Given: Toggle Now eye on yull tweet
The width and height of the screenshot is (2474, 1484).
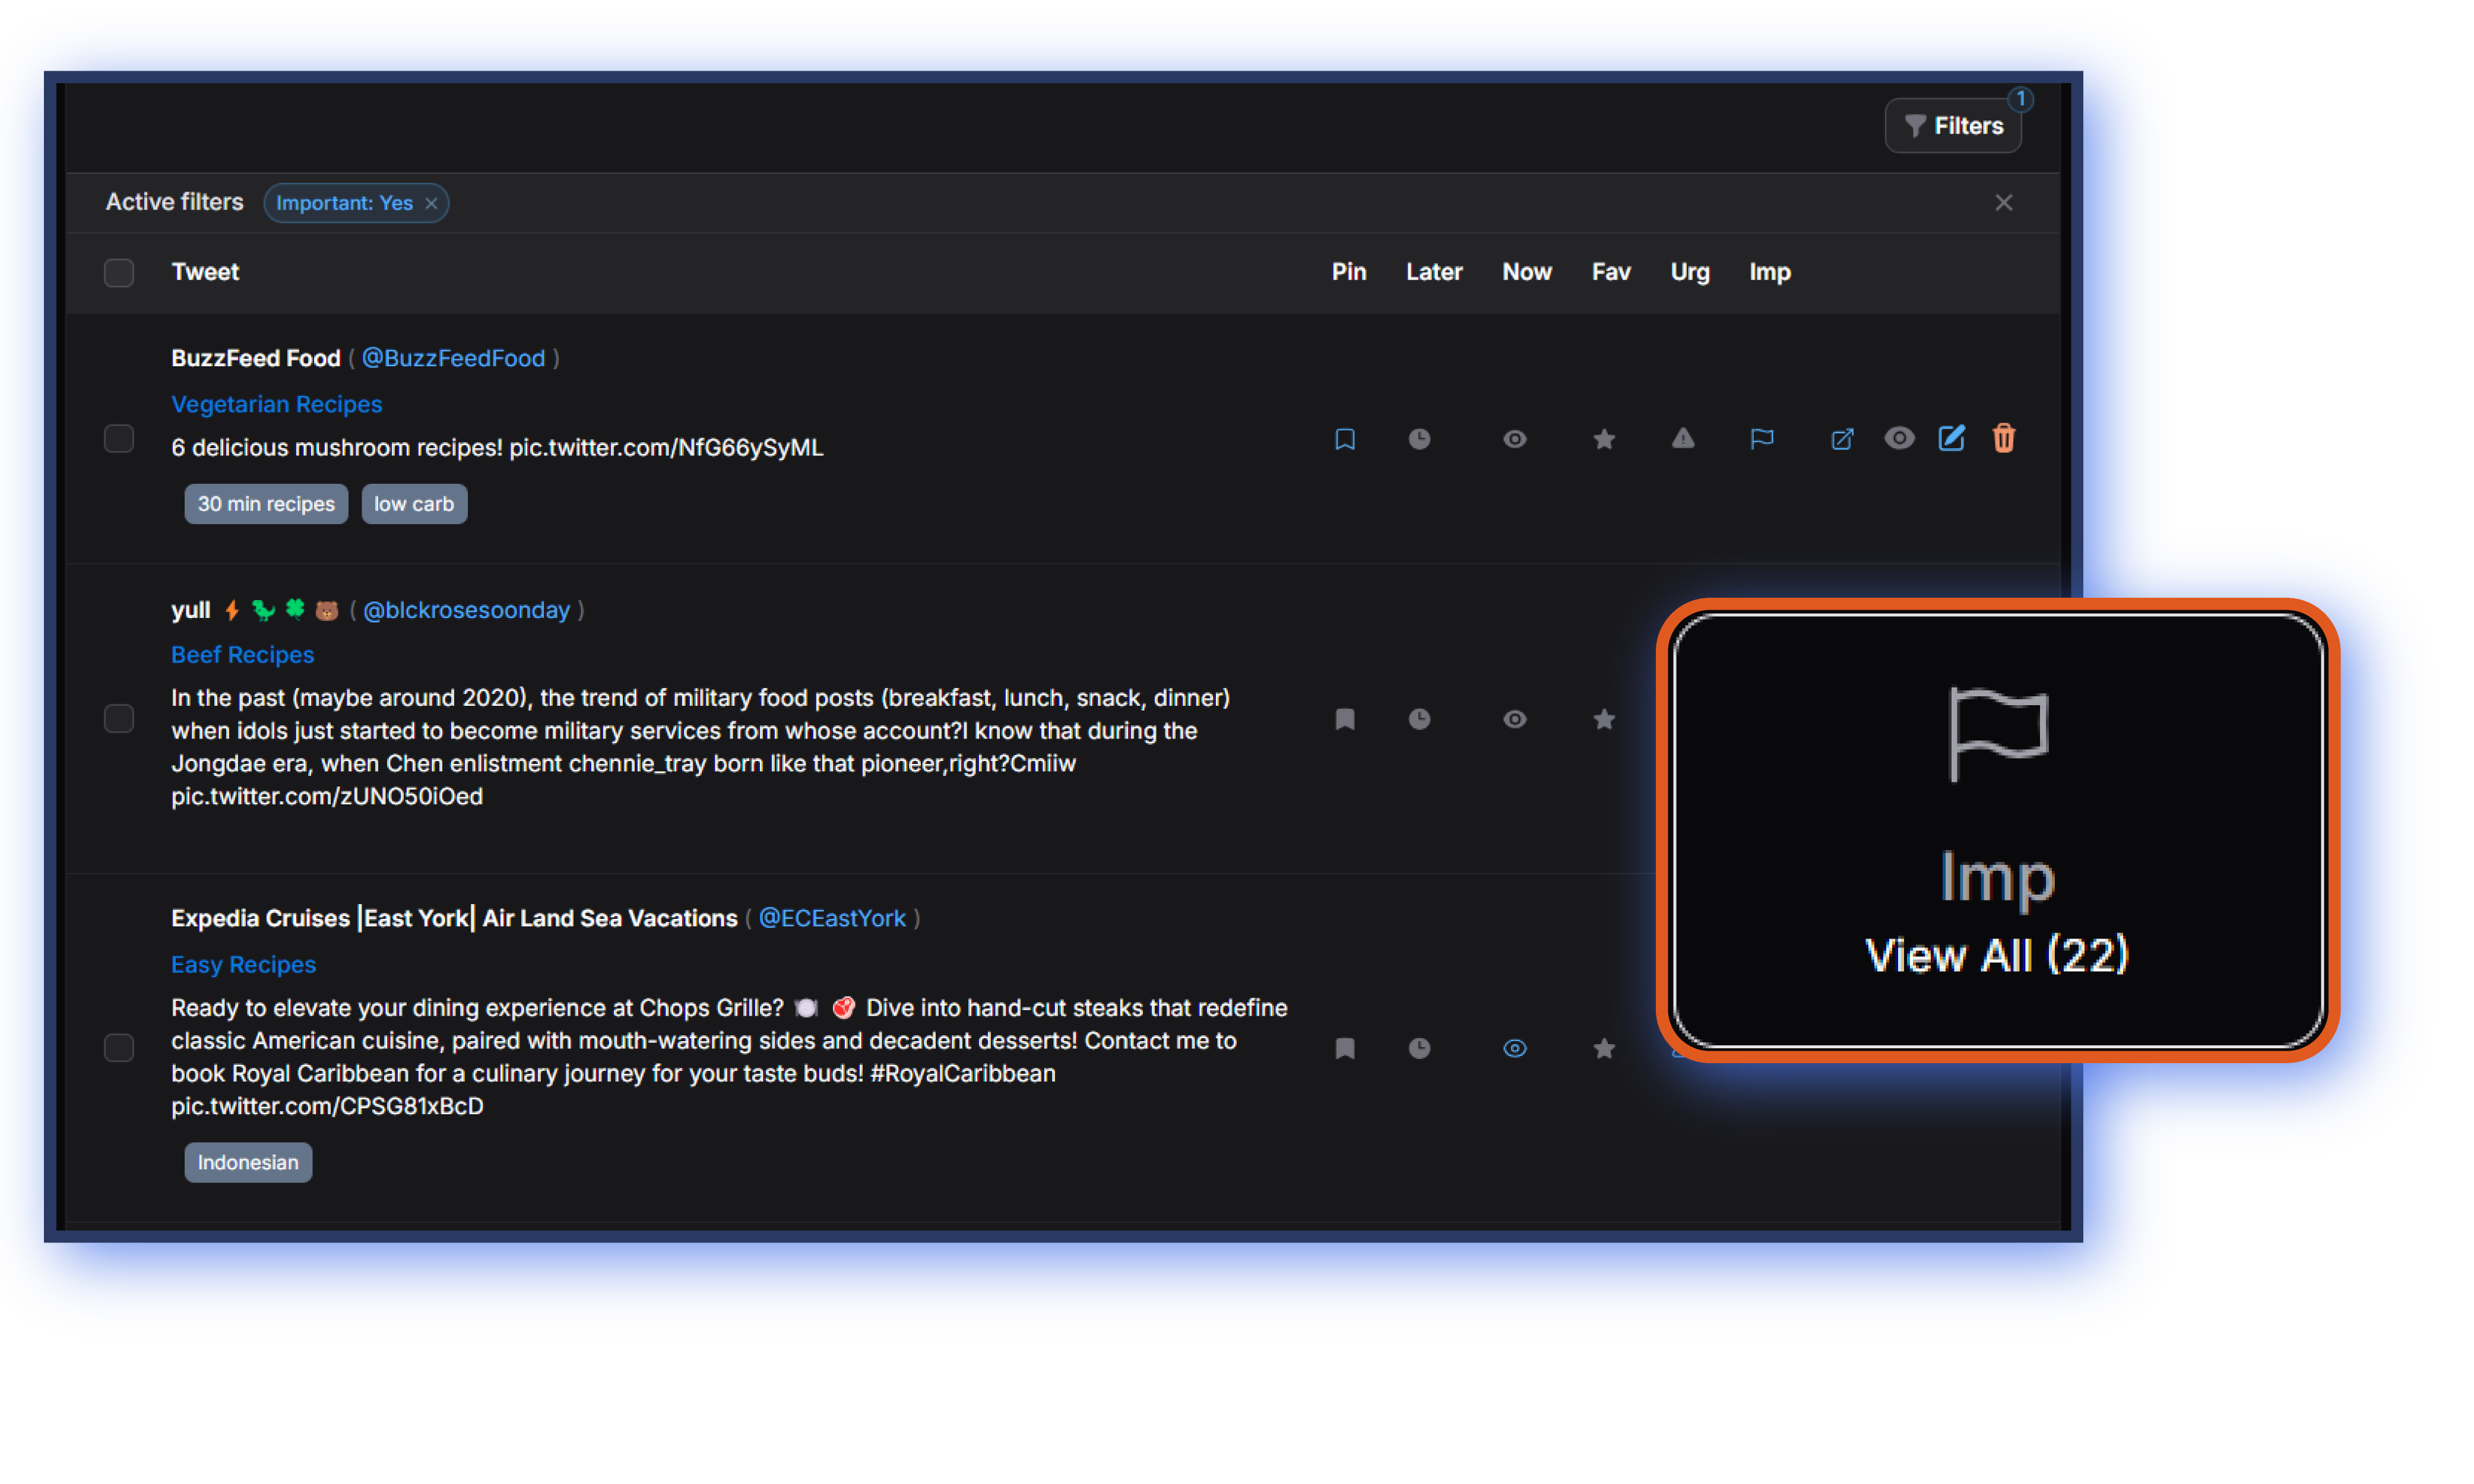Looking at the screenshot, I should 1514,719.
